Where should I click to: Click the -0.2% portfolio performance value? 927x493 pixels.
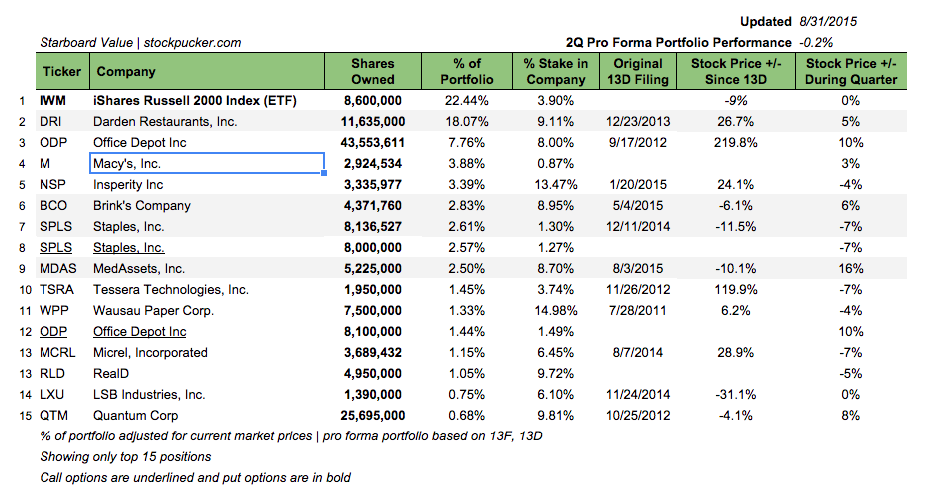coord(816,43)
